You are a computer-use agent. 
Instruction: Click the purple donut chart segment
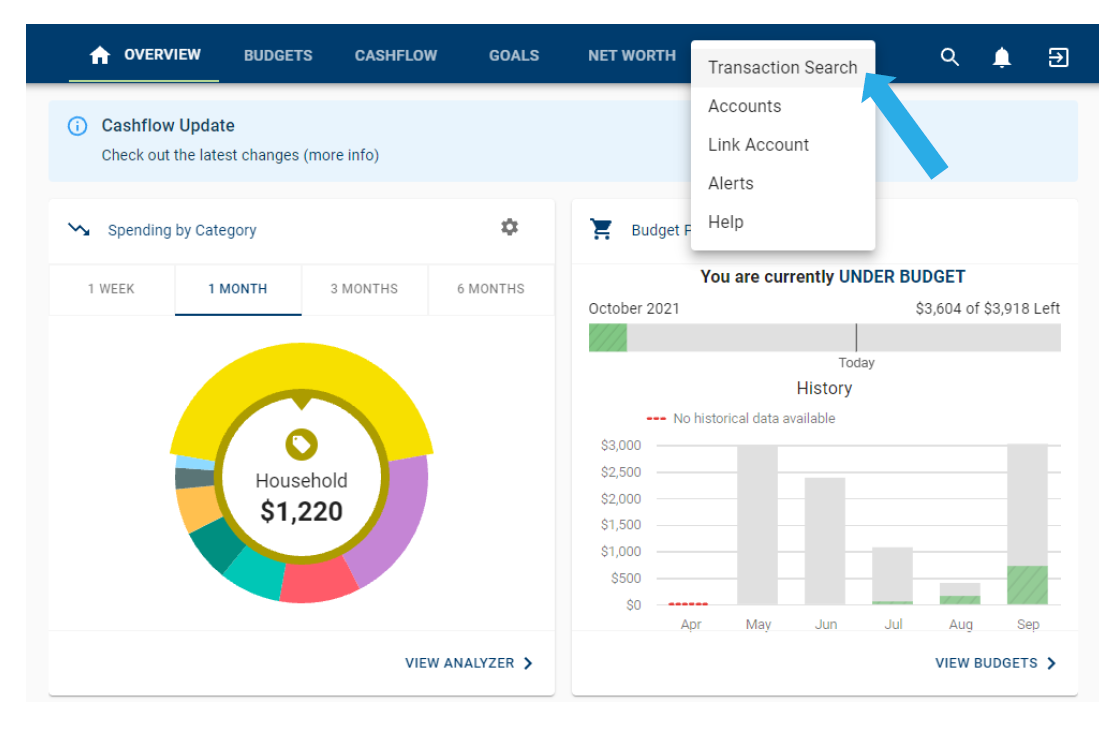click(x=395, y=520)
